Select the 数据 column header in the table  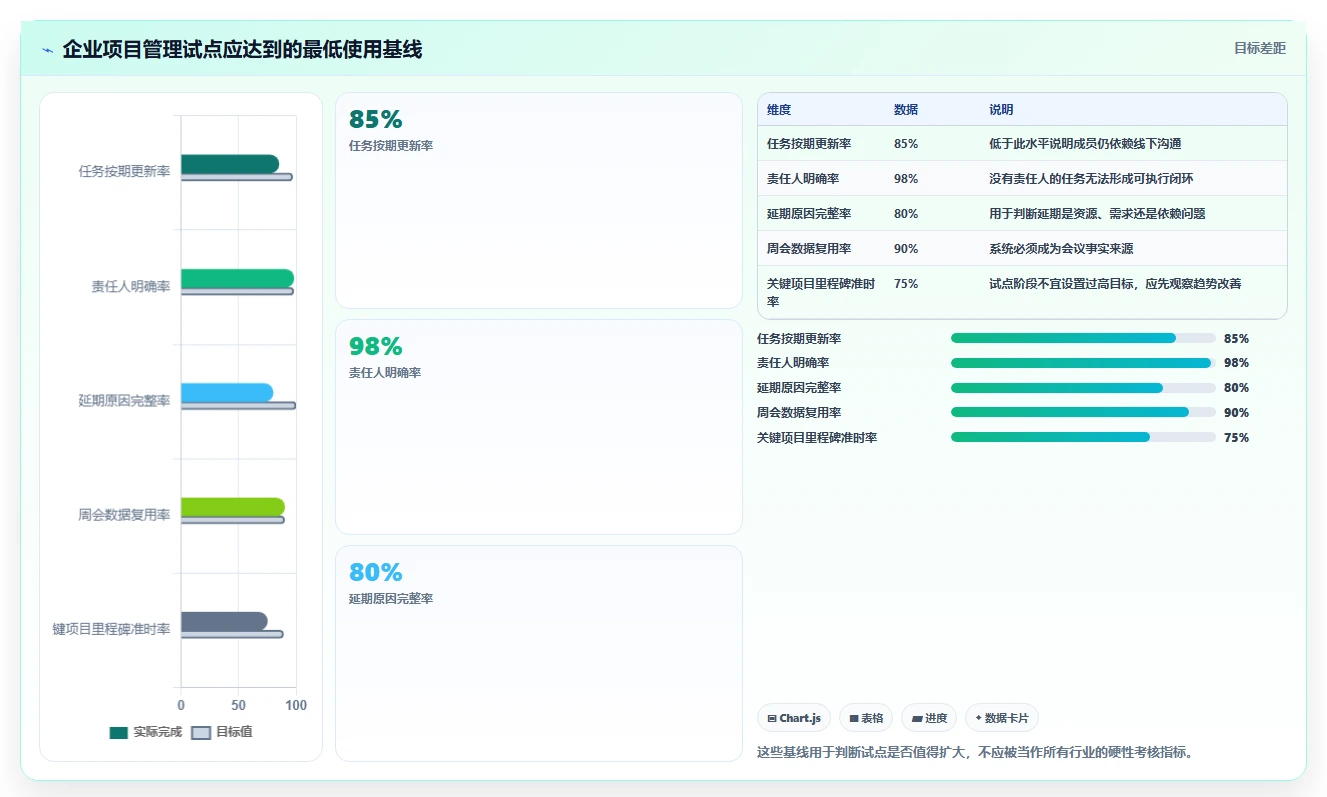(906, 110)
